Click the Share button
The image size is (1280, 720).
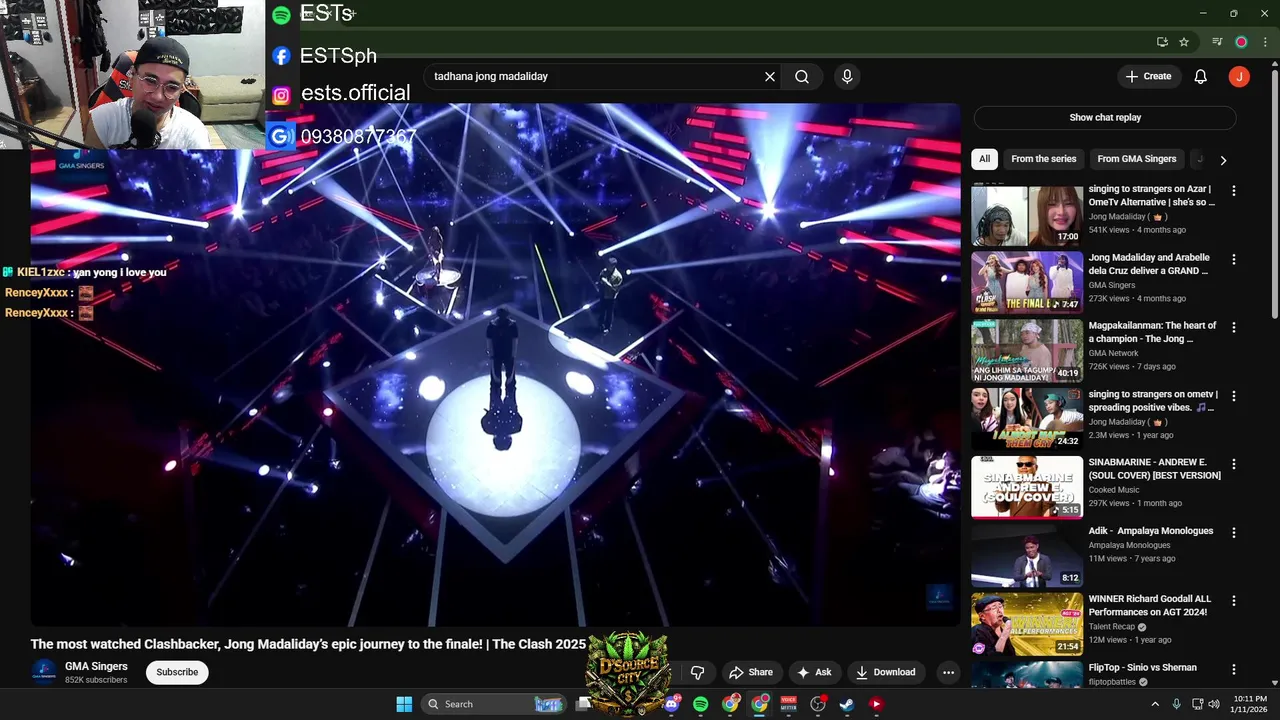coord(751,672)
